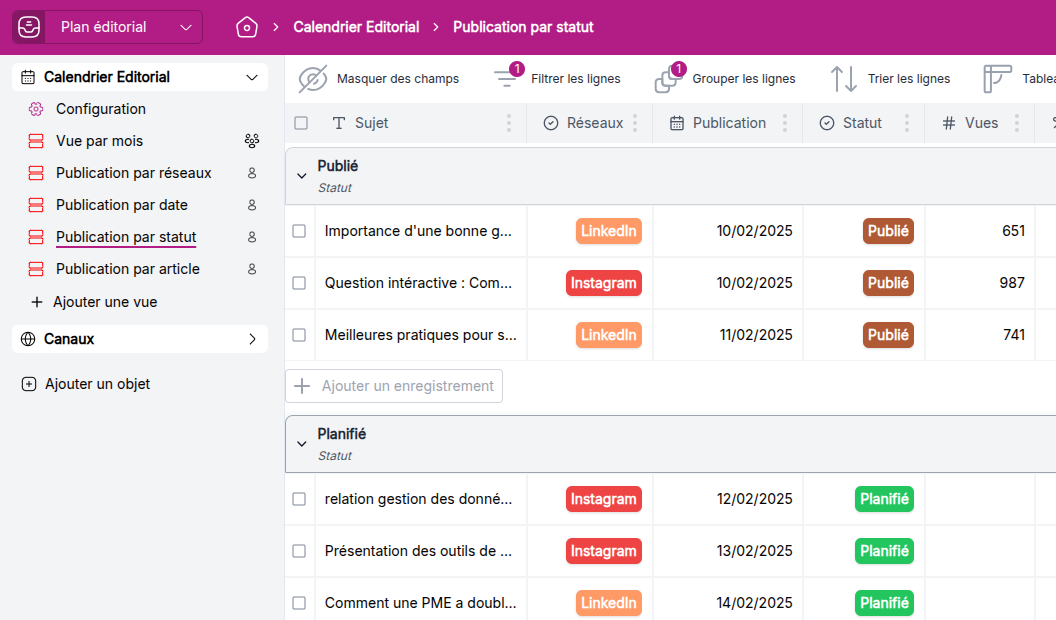This screenshot has height=620, width=1056.
Task: Open Grouper les lignes grouping options
Action: pos(666,78)
